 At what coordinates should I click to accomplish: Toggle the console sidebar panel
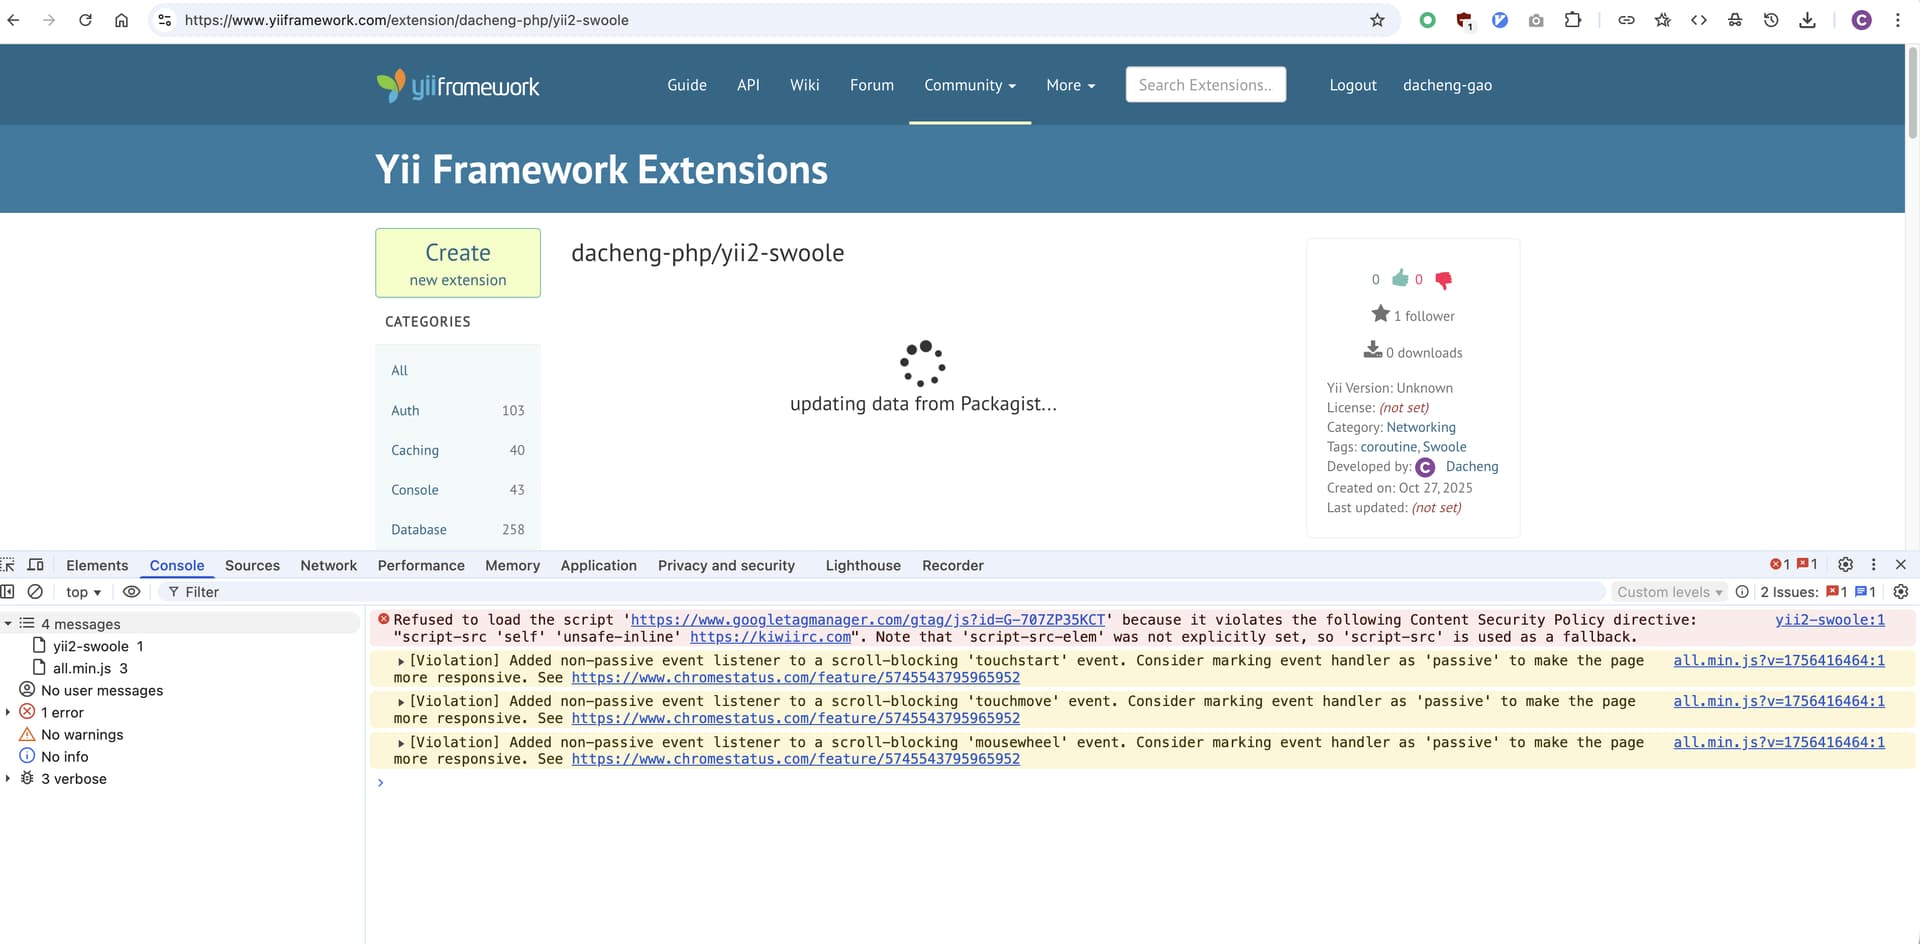pyautogui.click(x=8, y=592)
